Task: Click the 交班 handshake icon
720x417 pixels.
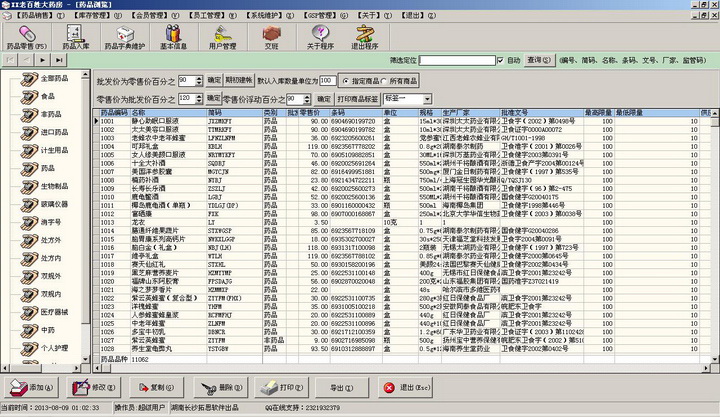Action: (271, 37)
